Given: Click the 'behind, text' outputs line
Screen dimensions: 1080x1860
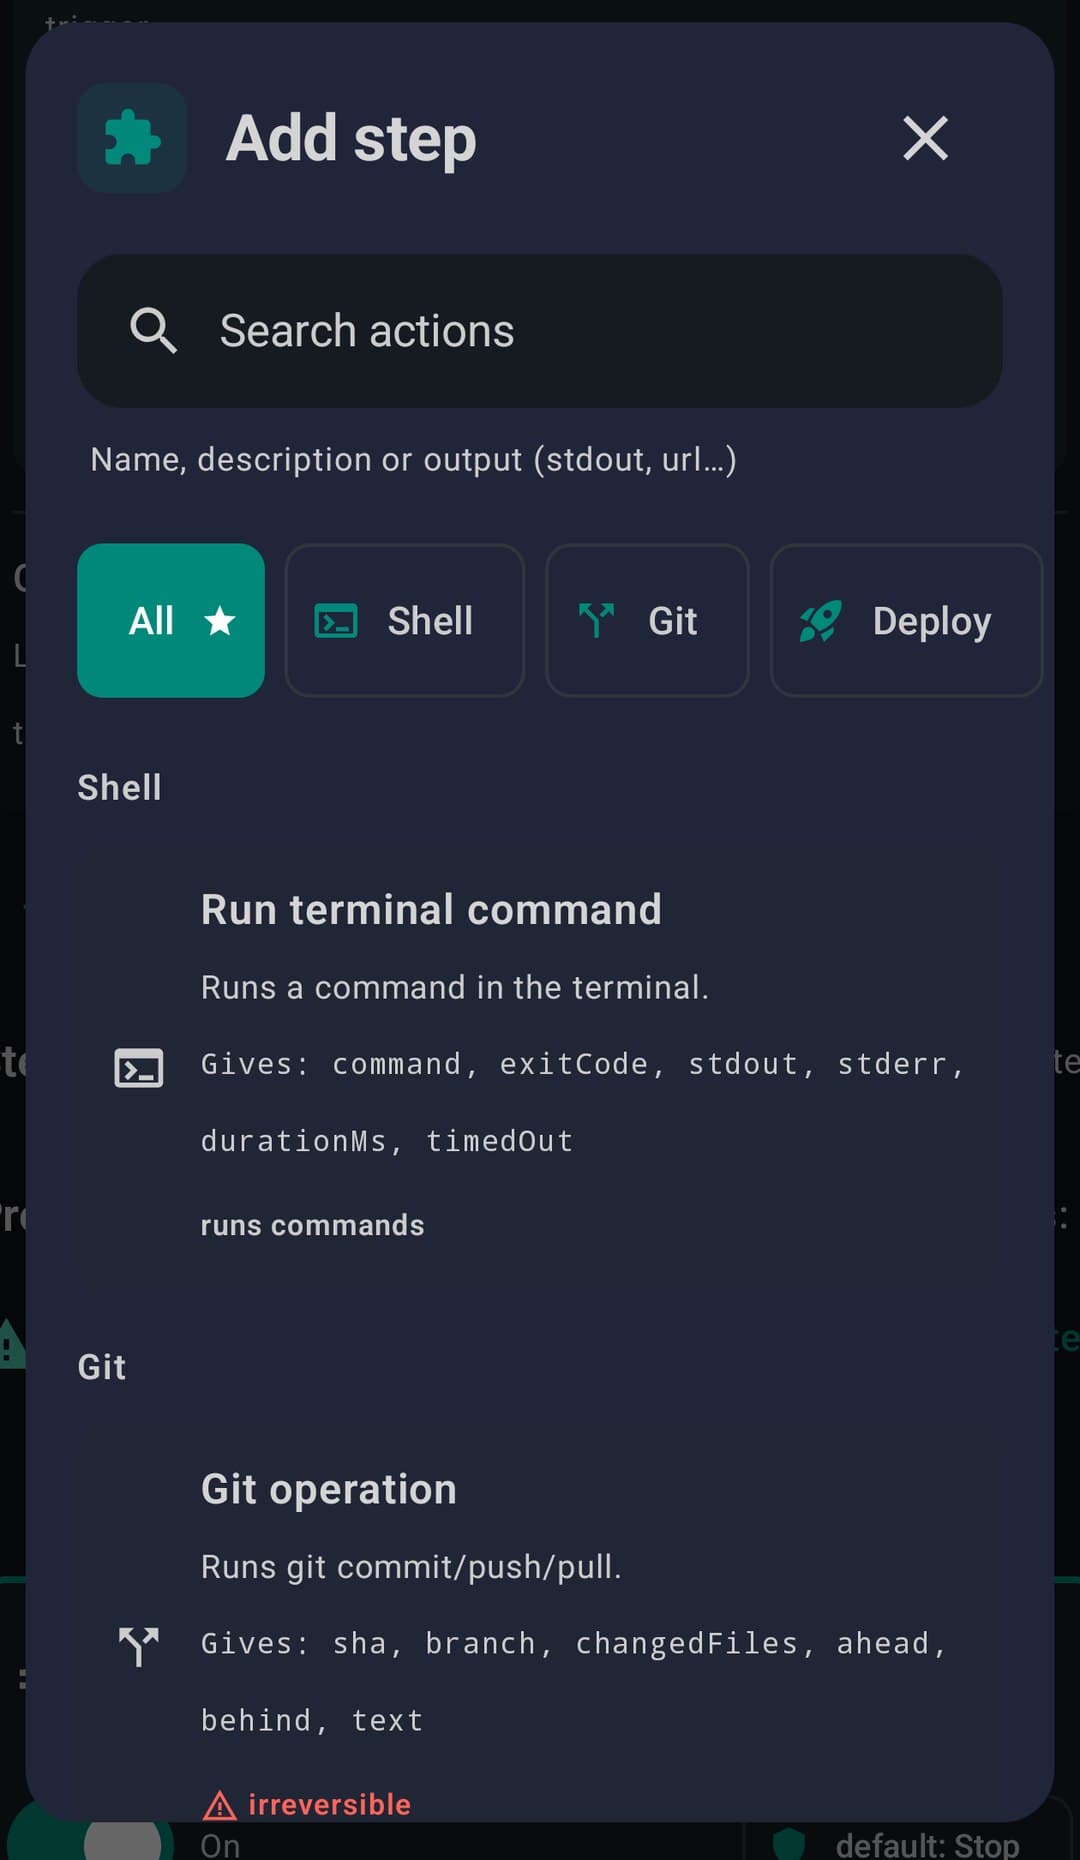Looking at the screenshot, I should (312, 1720).
